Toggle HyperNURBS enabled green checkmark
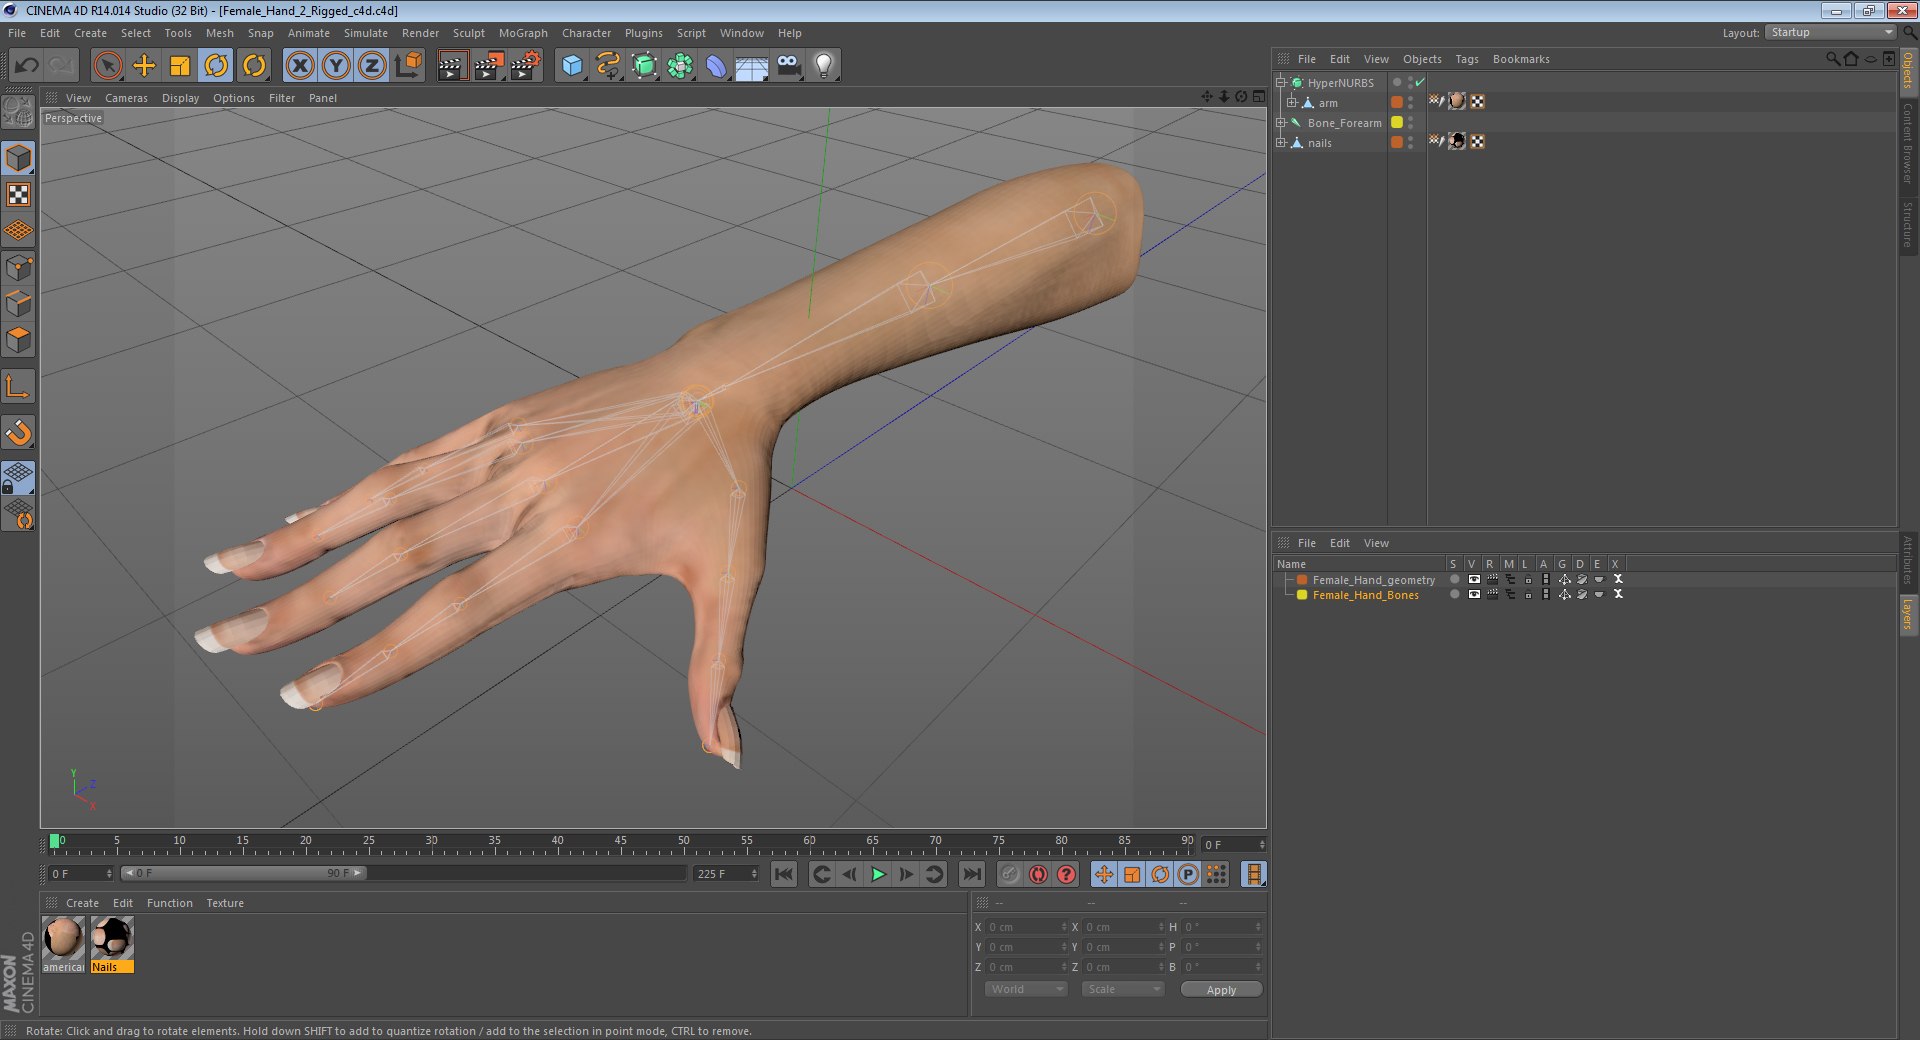Screen dimensions: 1920x1040 tap(1420, 83)
